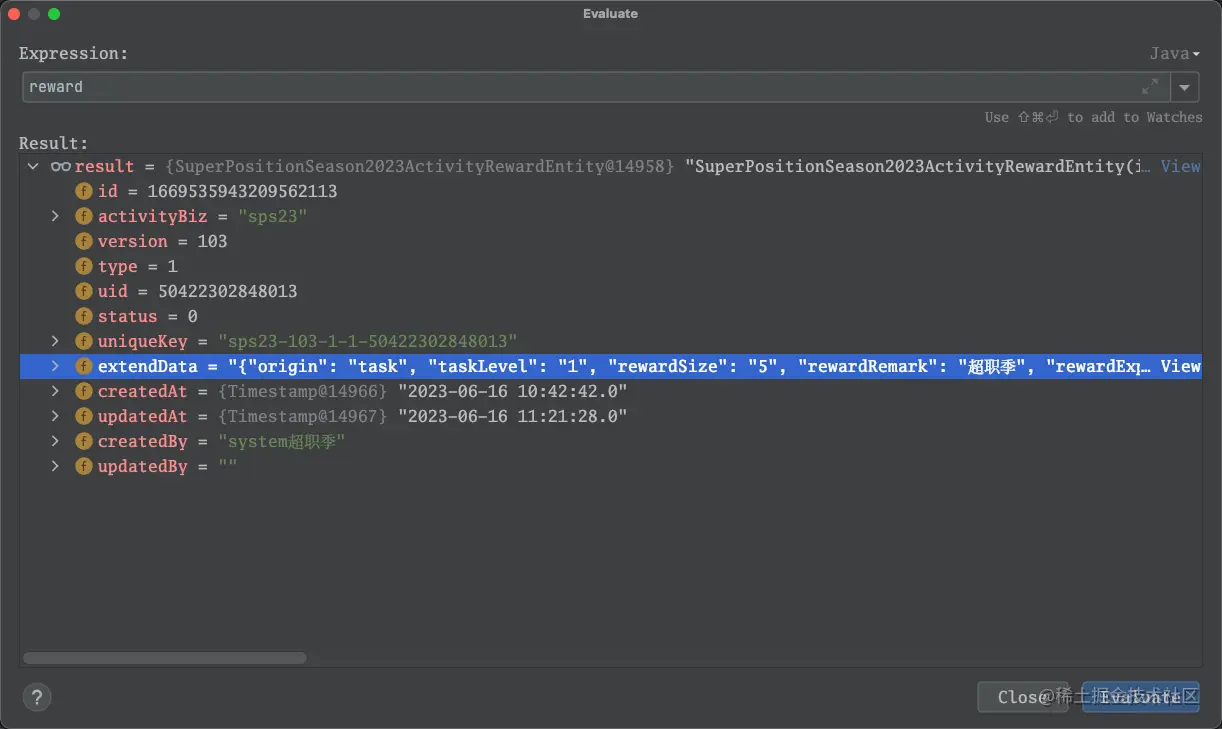Select the createdAt "2023-06-16 10:42:42.0" value

(x=512, y=391)
